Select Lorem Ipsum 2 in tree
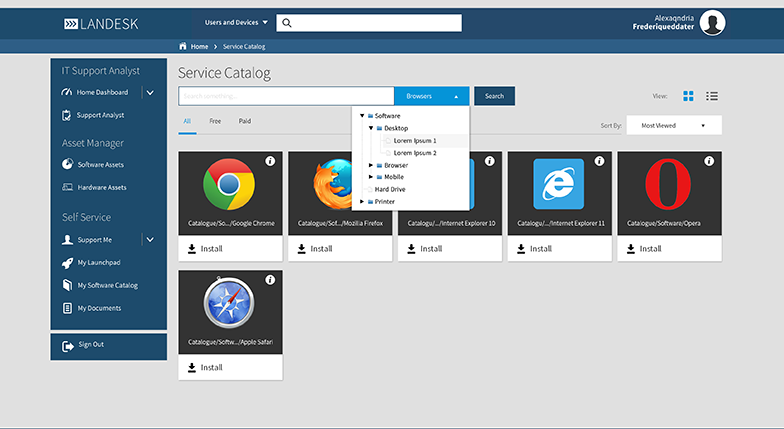 [x=415, y=153]
